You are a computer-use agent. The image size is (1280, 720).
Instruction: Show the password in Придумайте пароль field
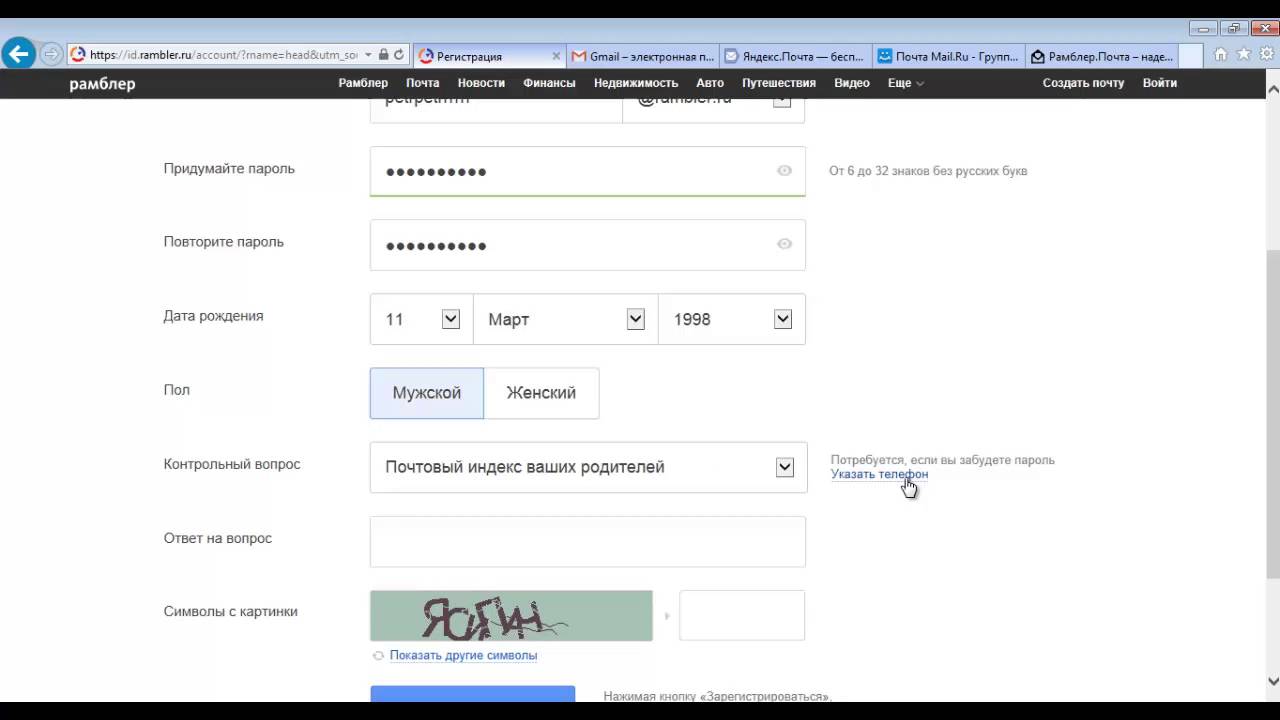pos(784,171)
